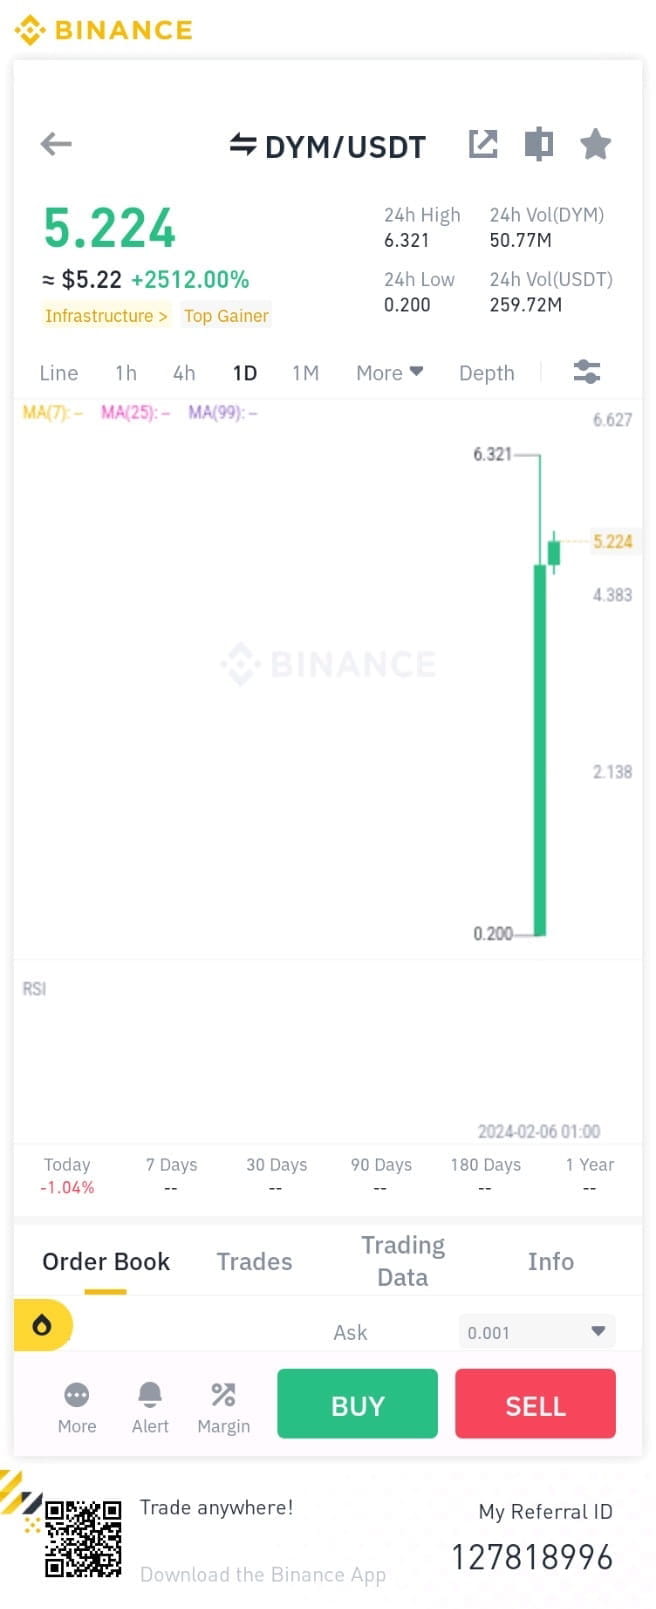
Task: Open the candlestick comparison view icon
Action: (x=538, y=144)
